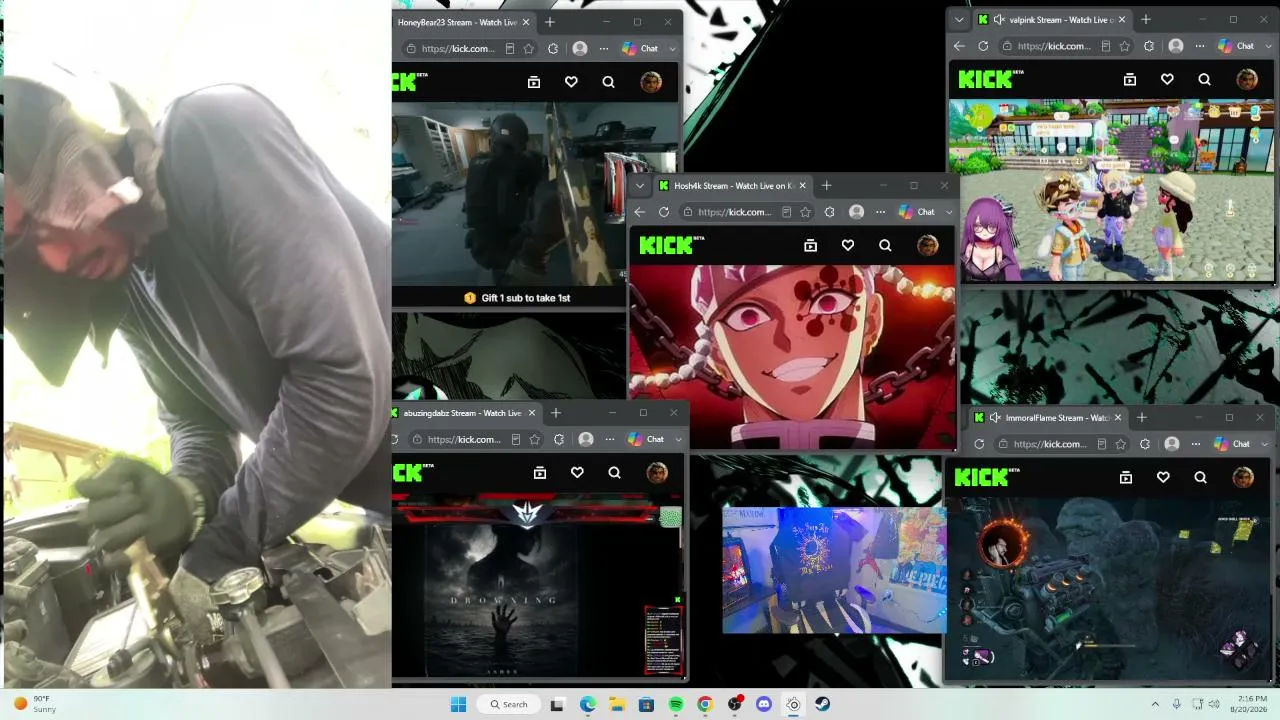Image resolution: width=1280 pixels, height=720 pixels.
Task: Open Browse icon in valpink window's Kick header
Action: point(1130,79)
